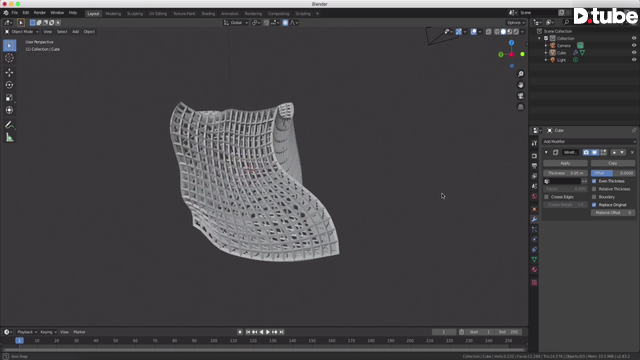
Task: Hide the Cube via eye icon
Action: 634,53
